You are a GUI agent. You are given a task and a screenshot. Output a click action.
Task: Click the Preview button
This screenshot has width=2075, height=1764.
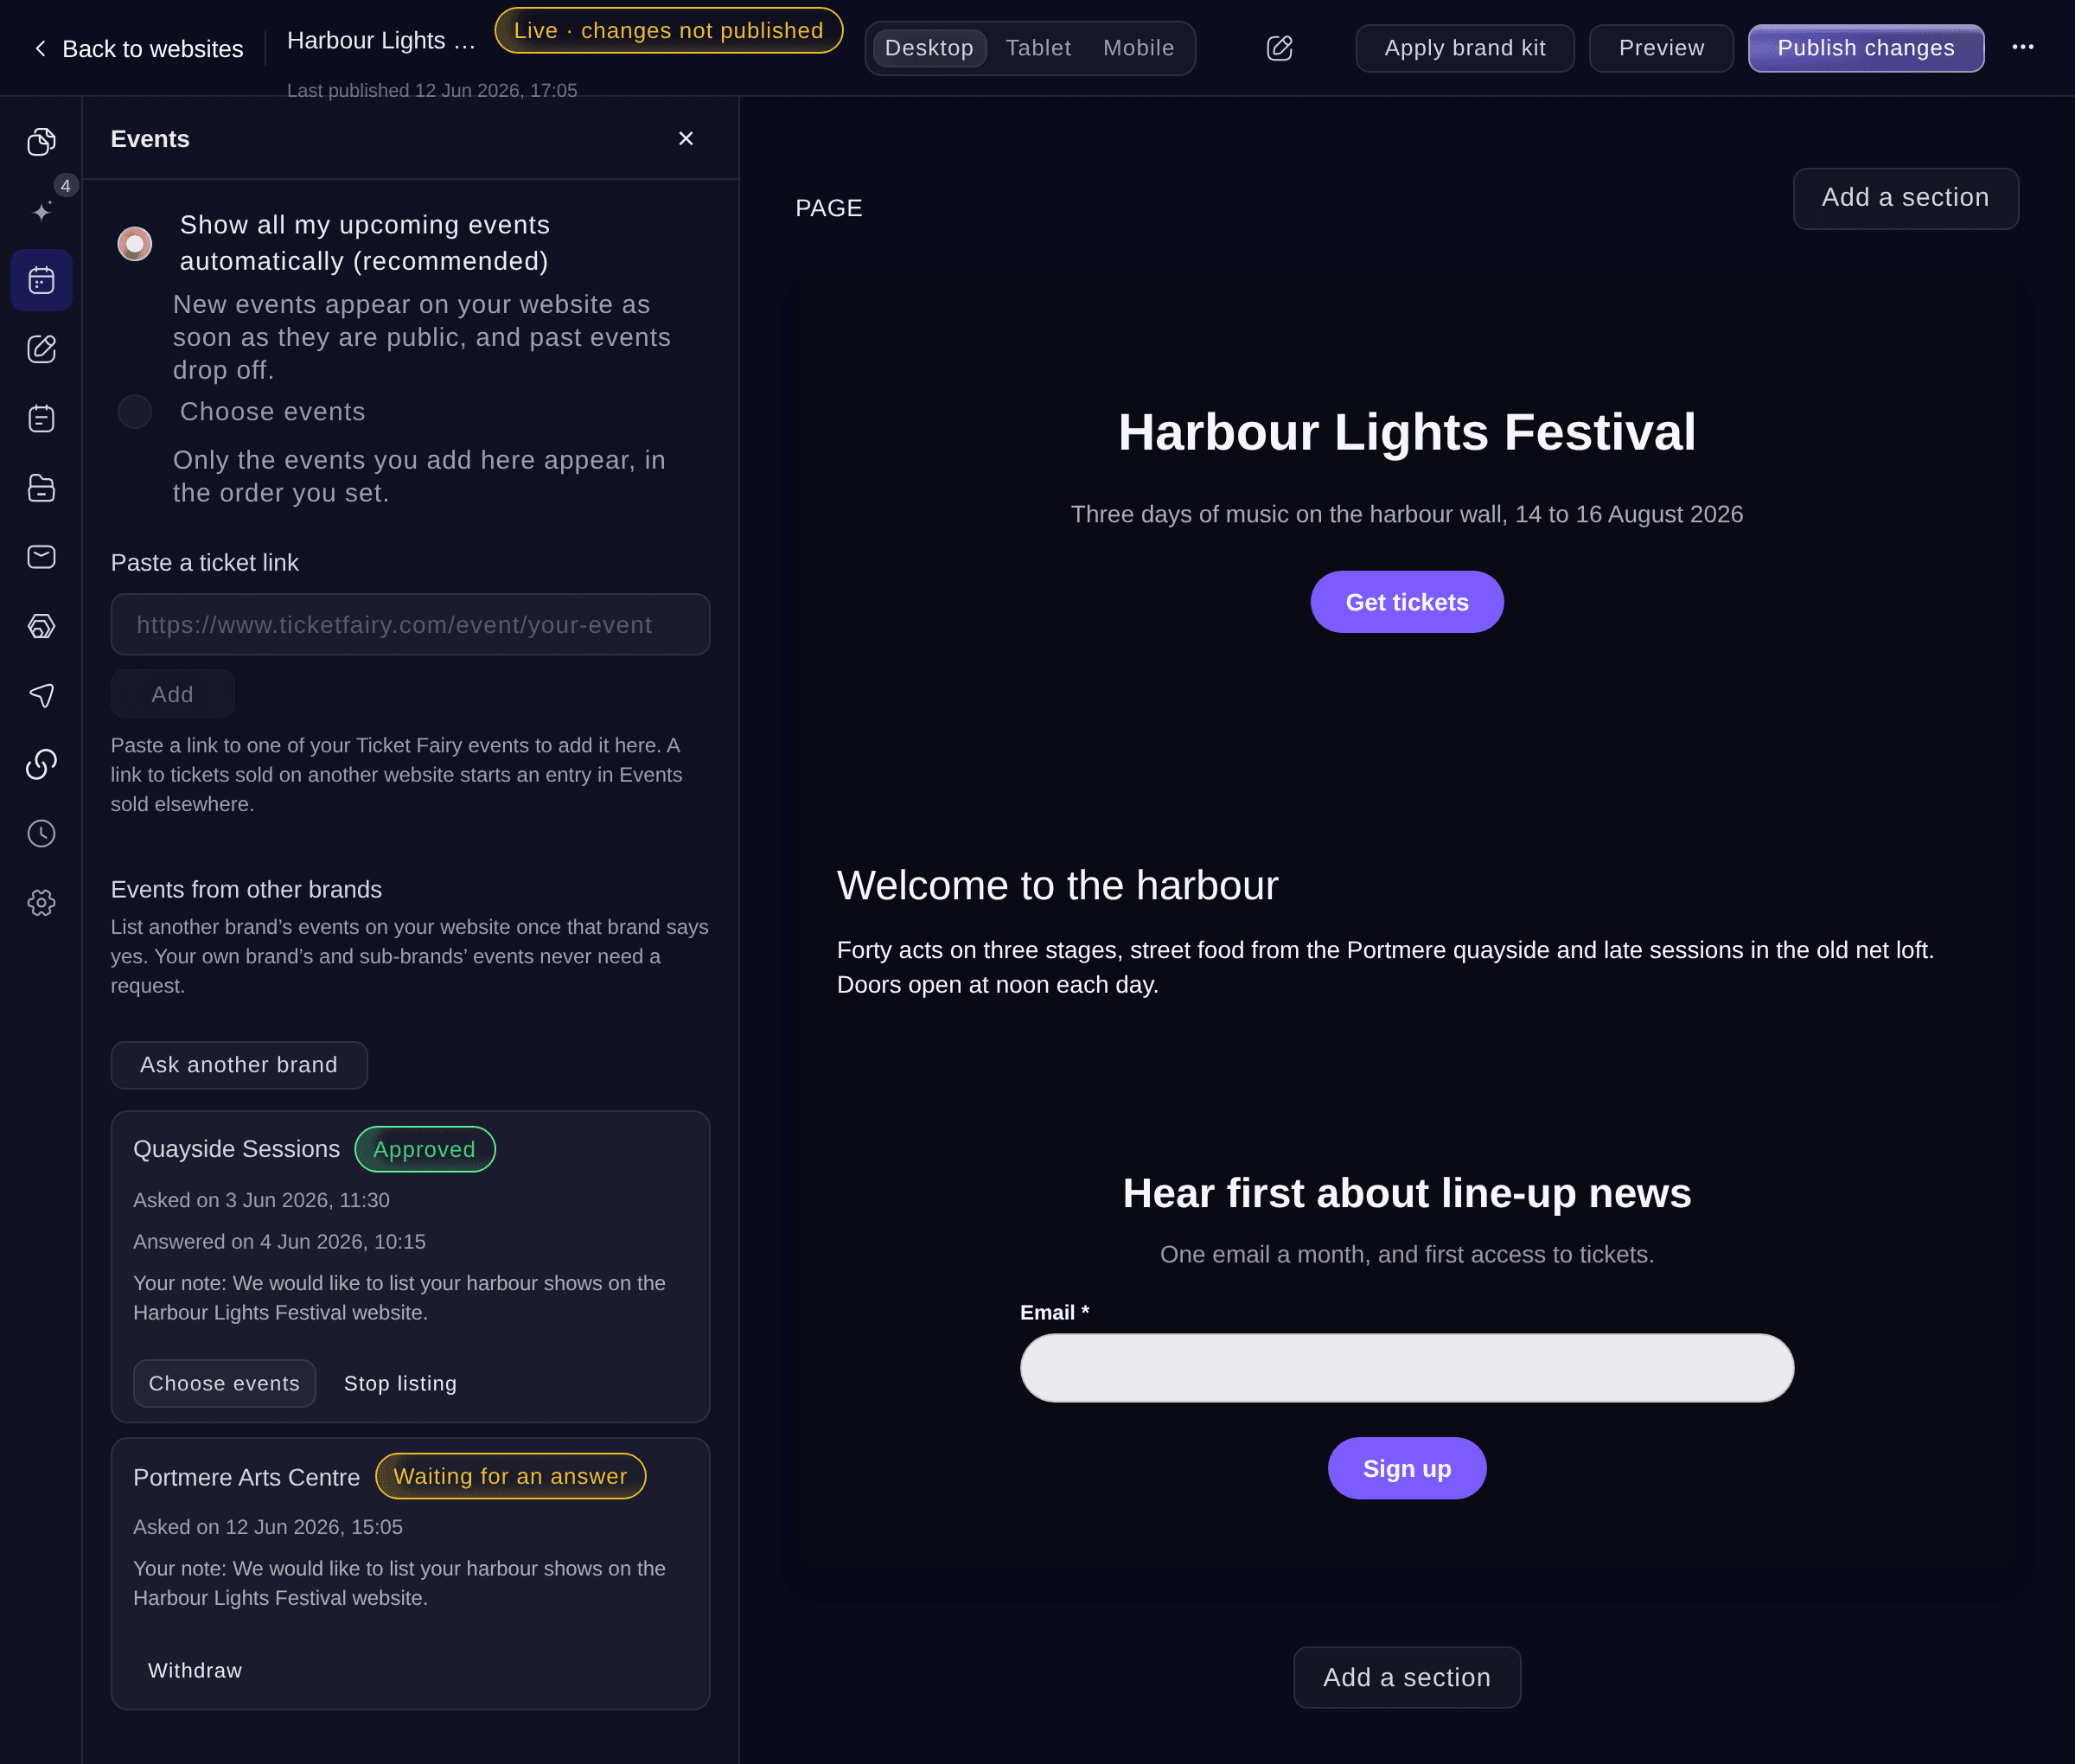tap(1661, 48)
